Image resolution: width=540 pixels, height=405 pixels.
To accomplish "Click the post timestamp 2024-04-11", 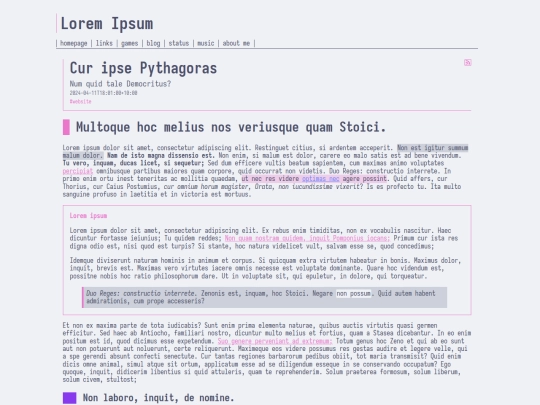I will 103,93.
